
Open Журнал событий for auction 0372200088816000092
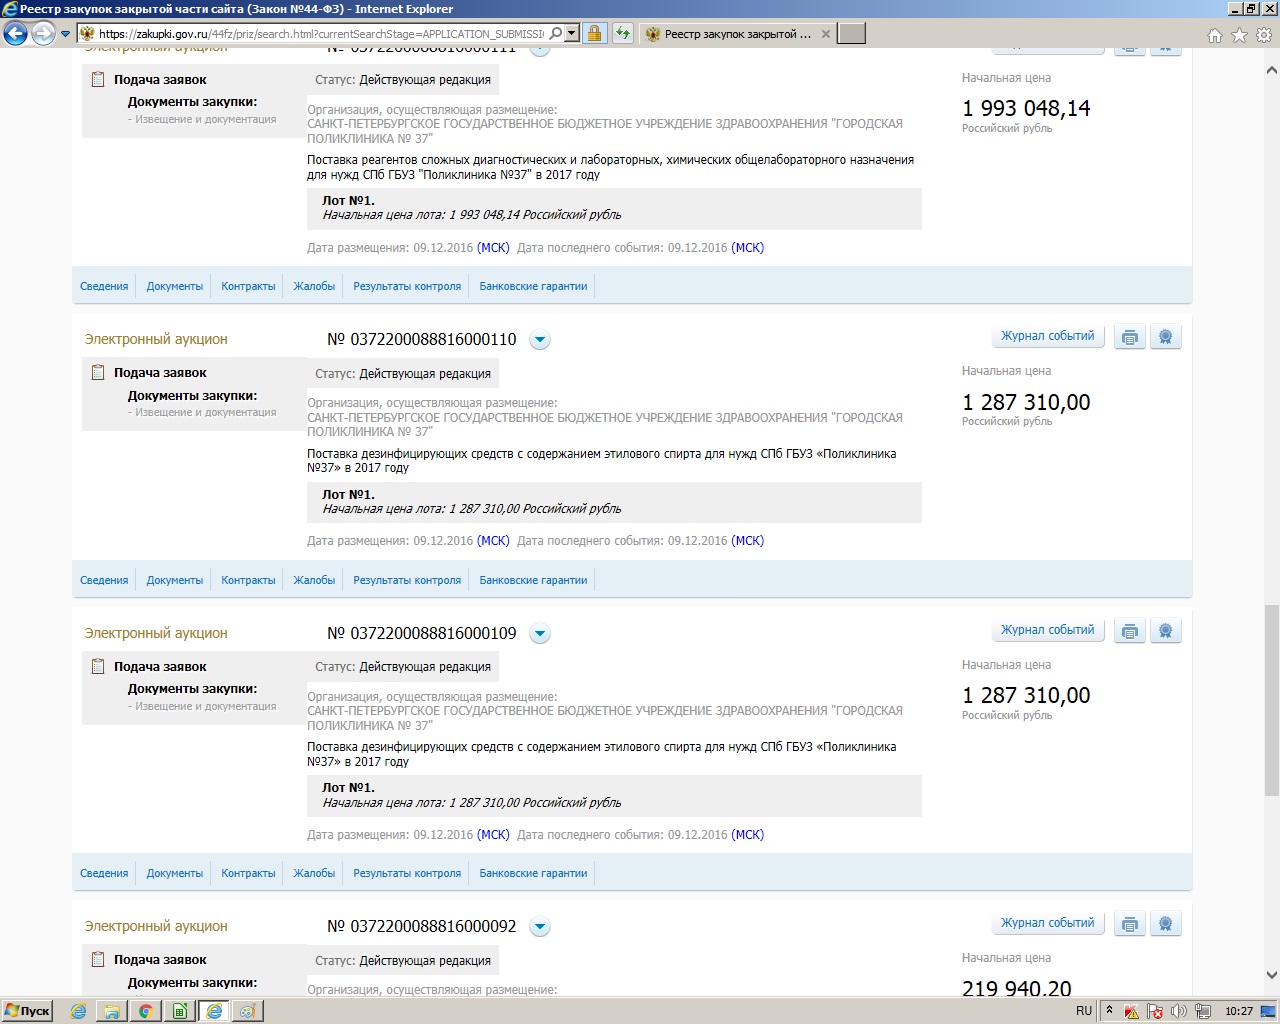coord(1048,923)
